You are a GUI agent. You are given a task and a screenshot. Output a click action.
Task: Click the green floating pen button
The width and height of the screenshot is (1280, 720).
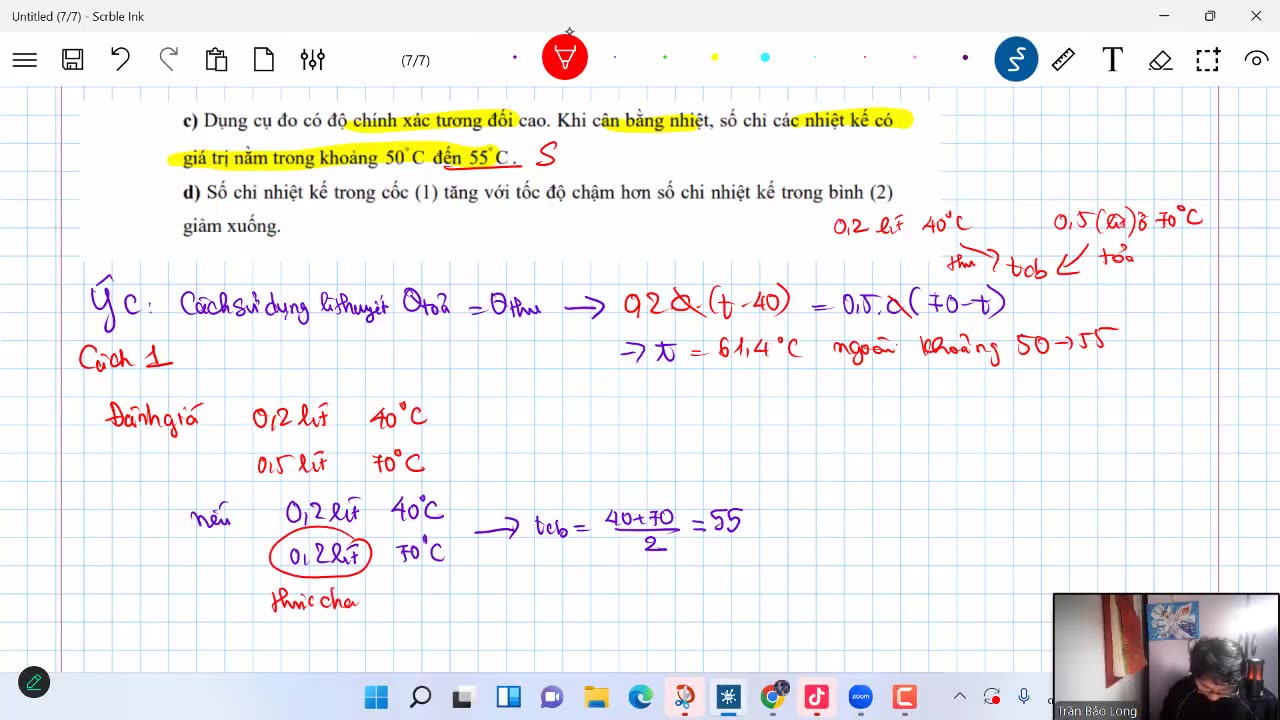tap(34, 682)
